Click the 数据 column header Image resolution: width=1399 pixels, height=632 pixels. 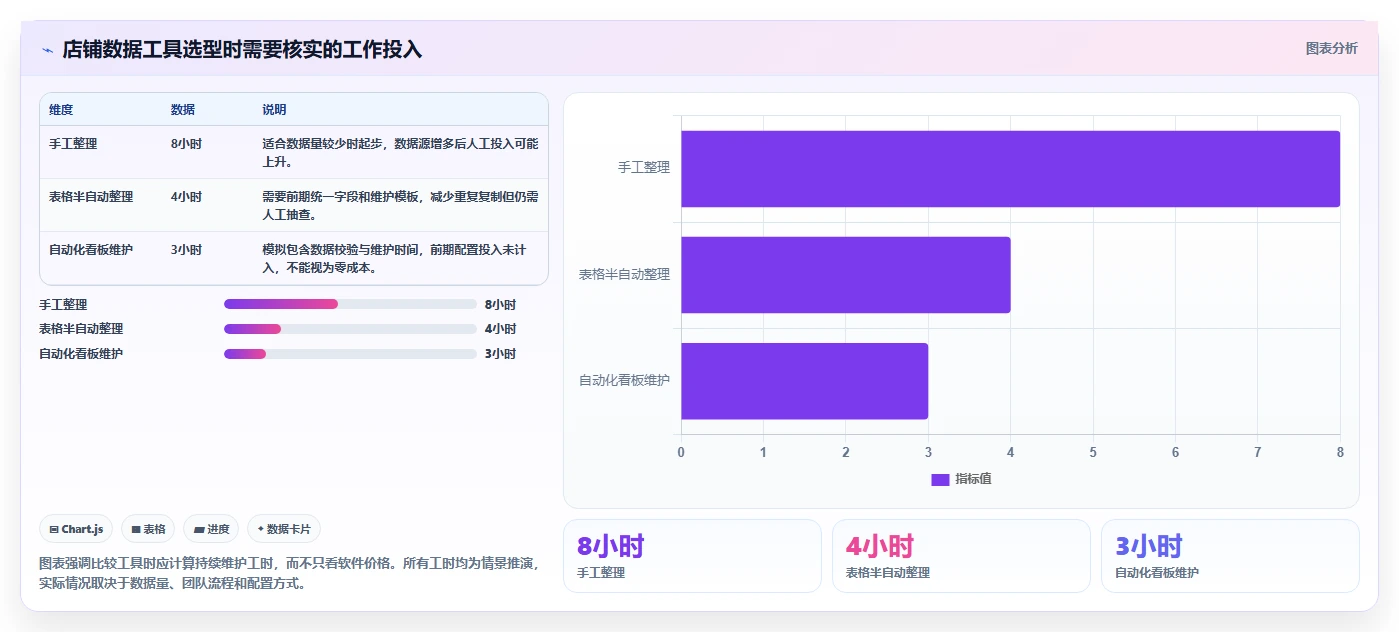(x=183, y=109)
